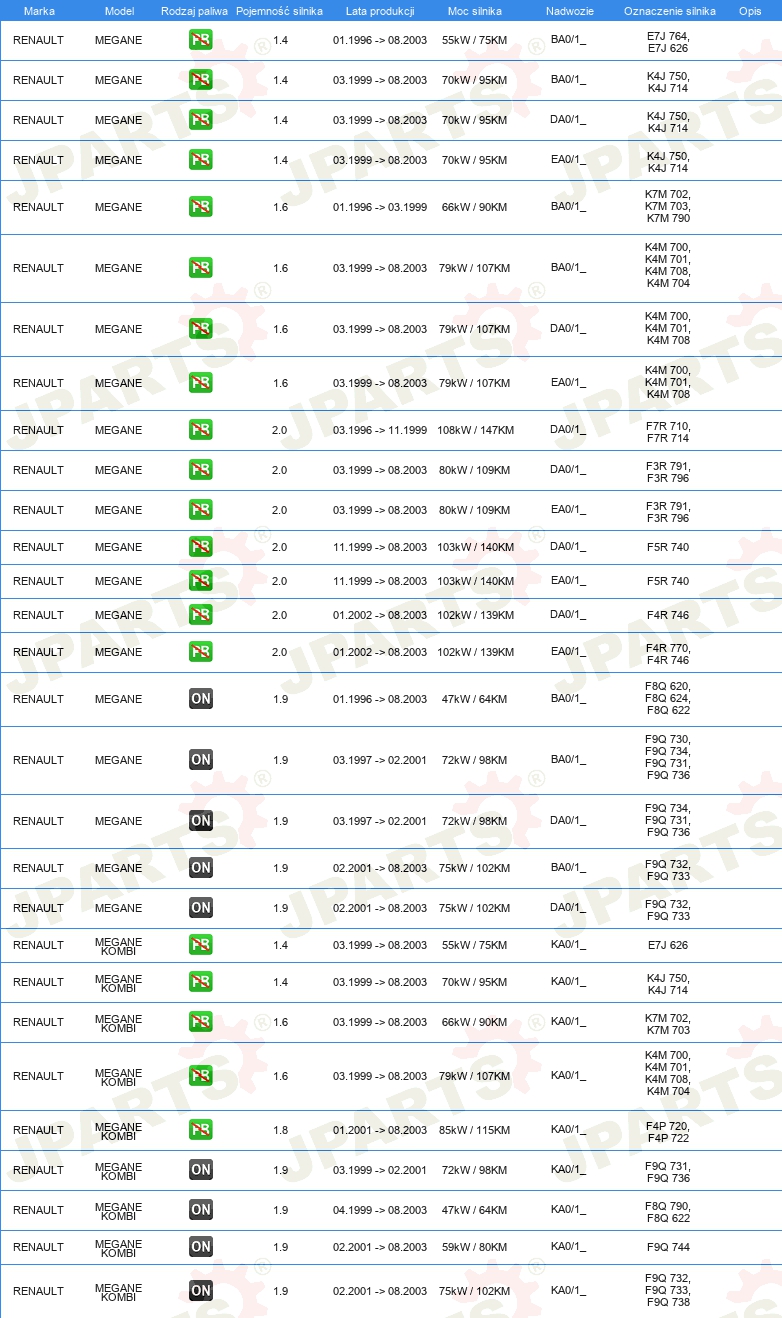Click the Model column header
This screenshot has height=1318, width=782.
pyautogui.click(x=119, y=11)
